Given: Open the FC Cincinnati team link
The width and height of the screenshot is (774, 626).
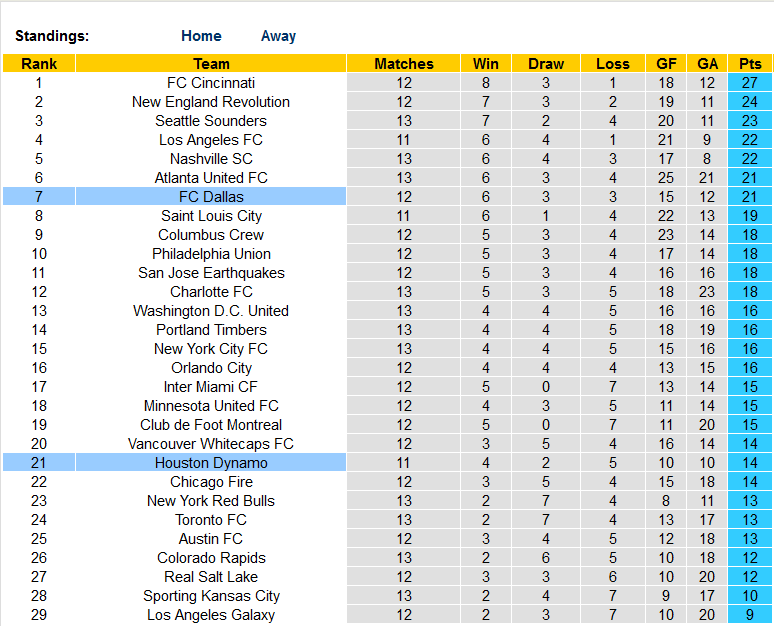Looking at the screenshot, I should pos(211,83).
